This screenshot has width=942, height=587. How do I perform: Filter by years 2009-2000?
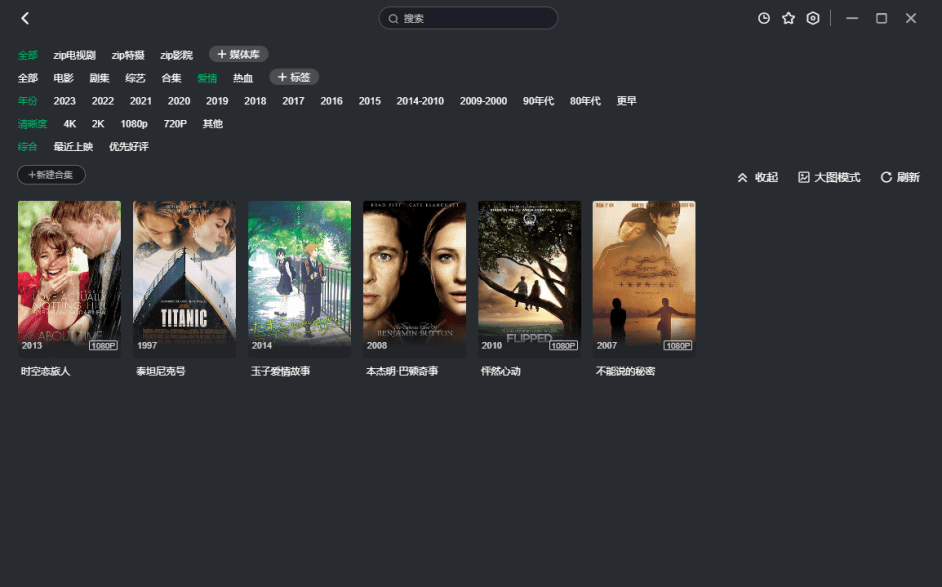pyautogui.click(x=484, y=101)
